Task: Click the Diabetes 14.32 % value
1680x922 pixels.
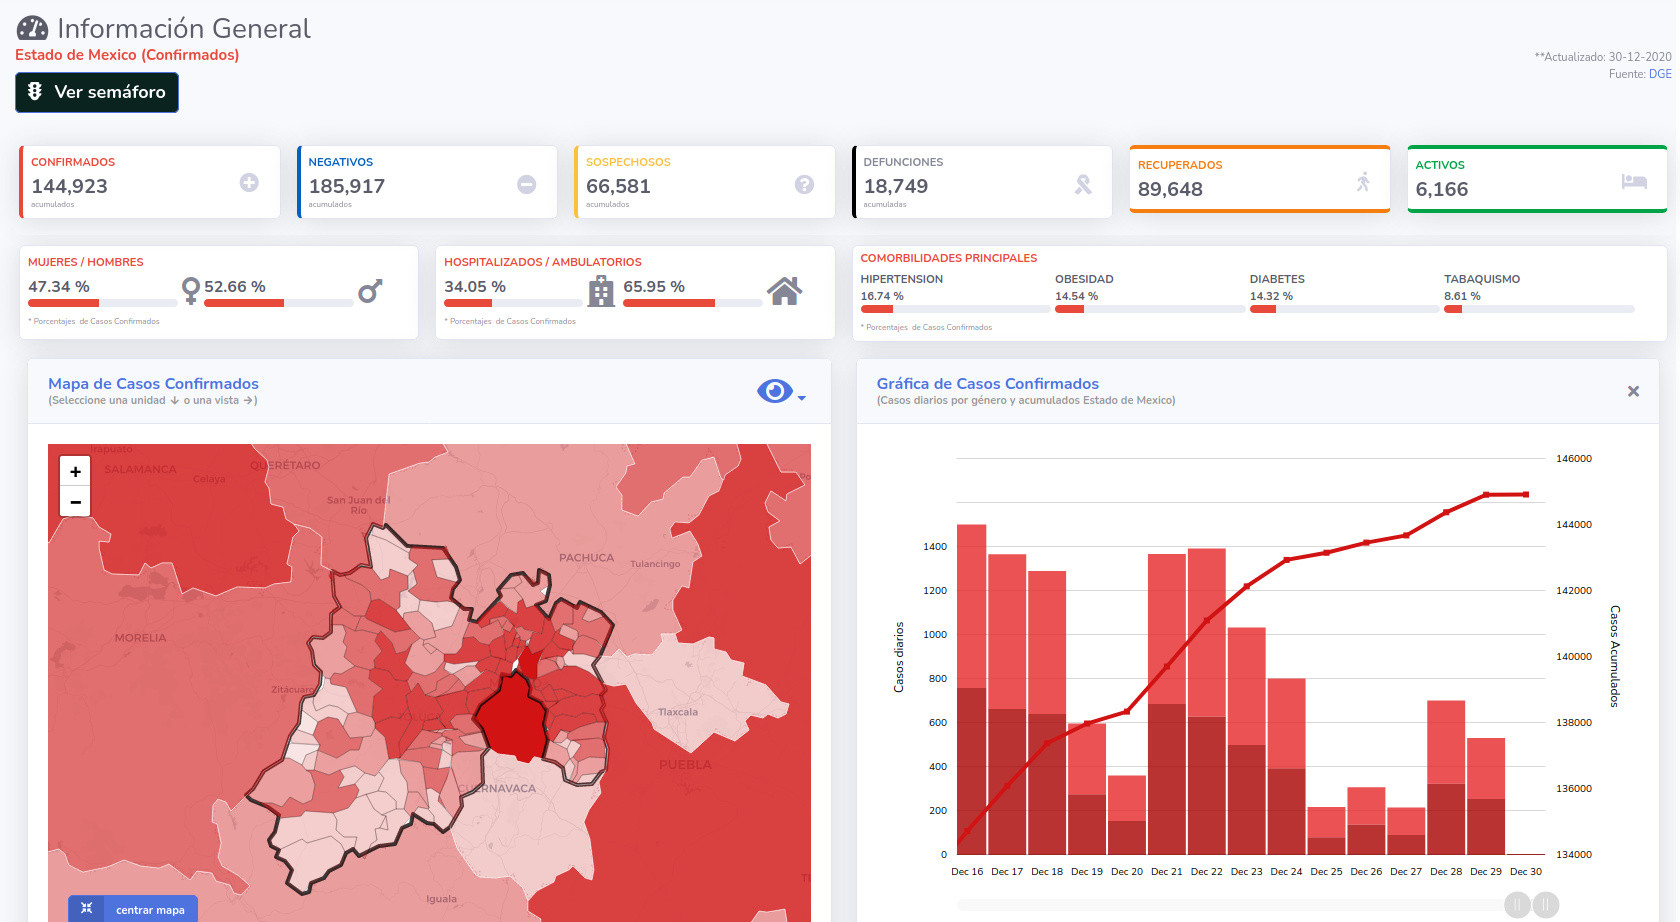Action: pos(1271,296)
